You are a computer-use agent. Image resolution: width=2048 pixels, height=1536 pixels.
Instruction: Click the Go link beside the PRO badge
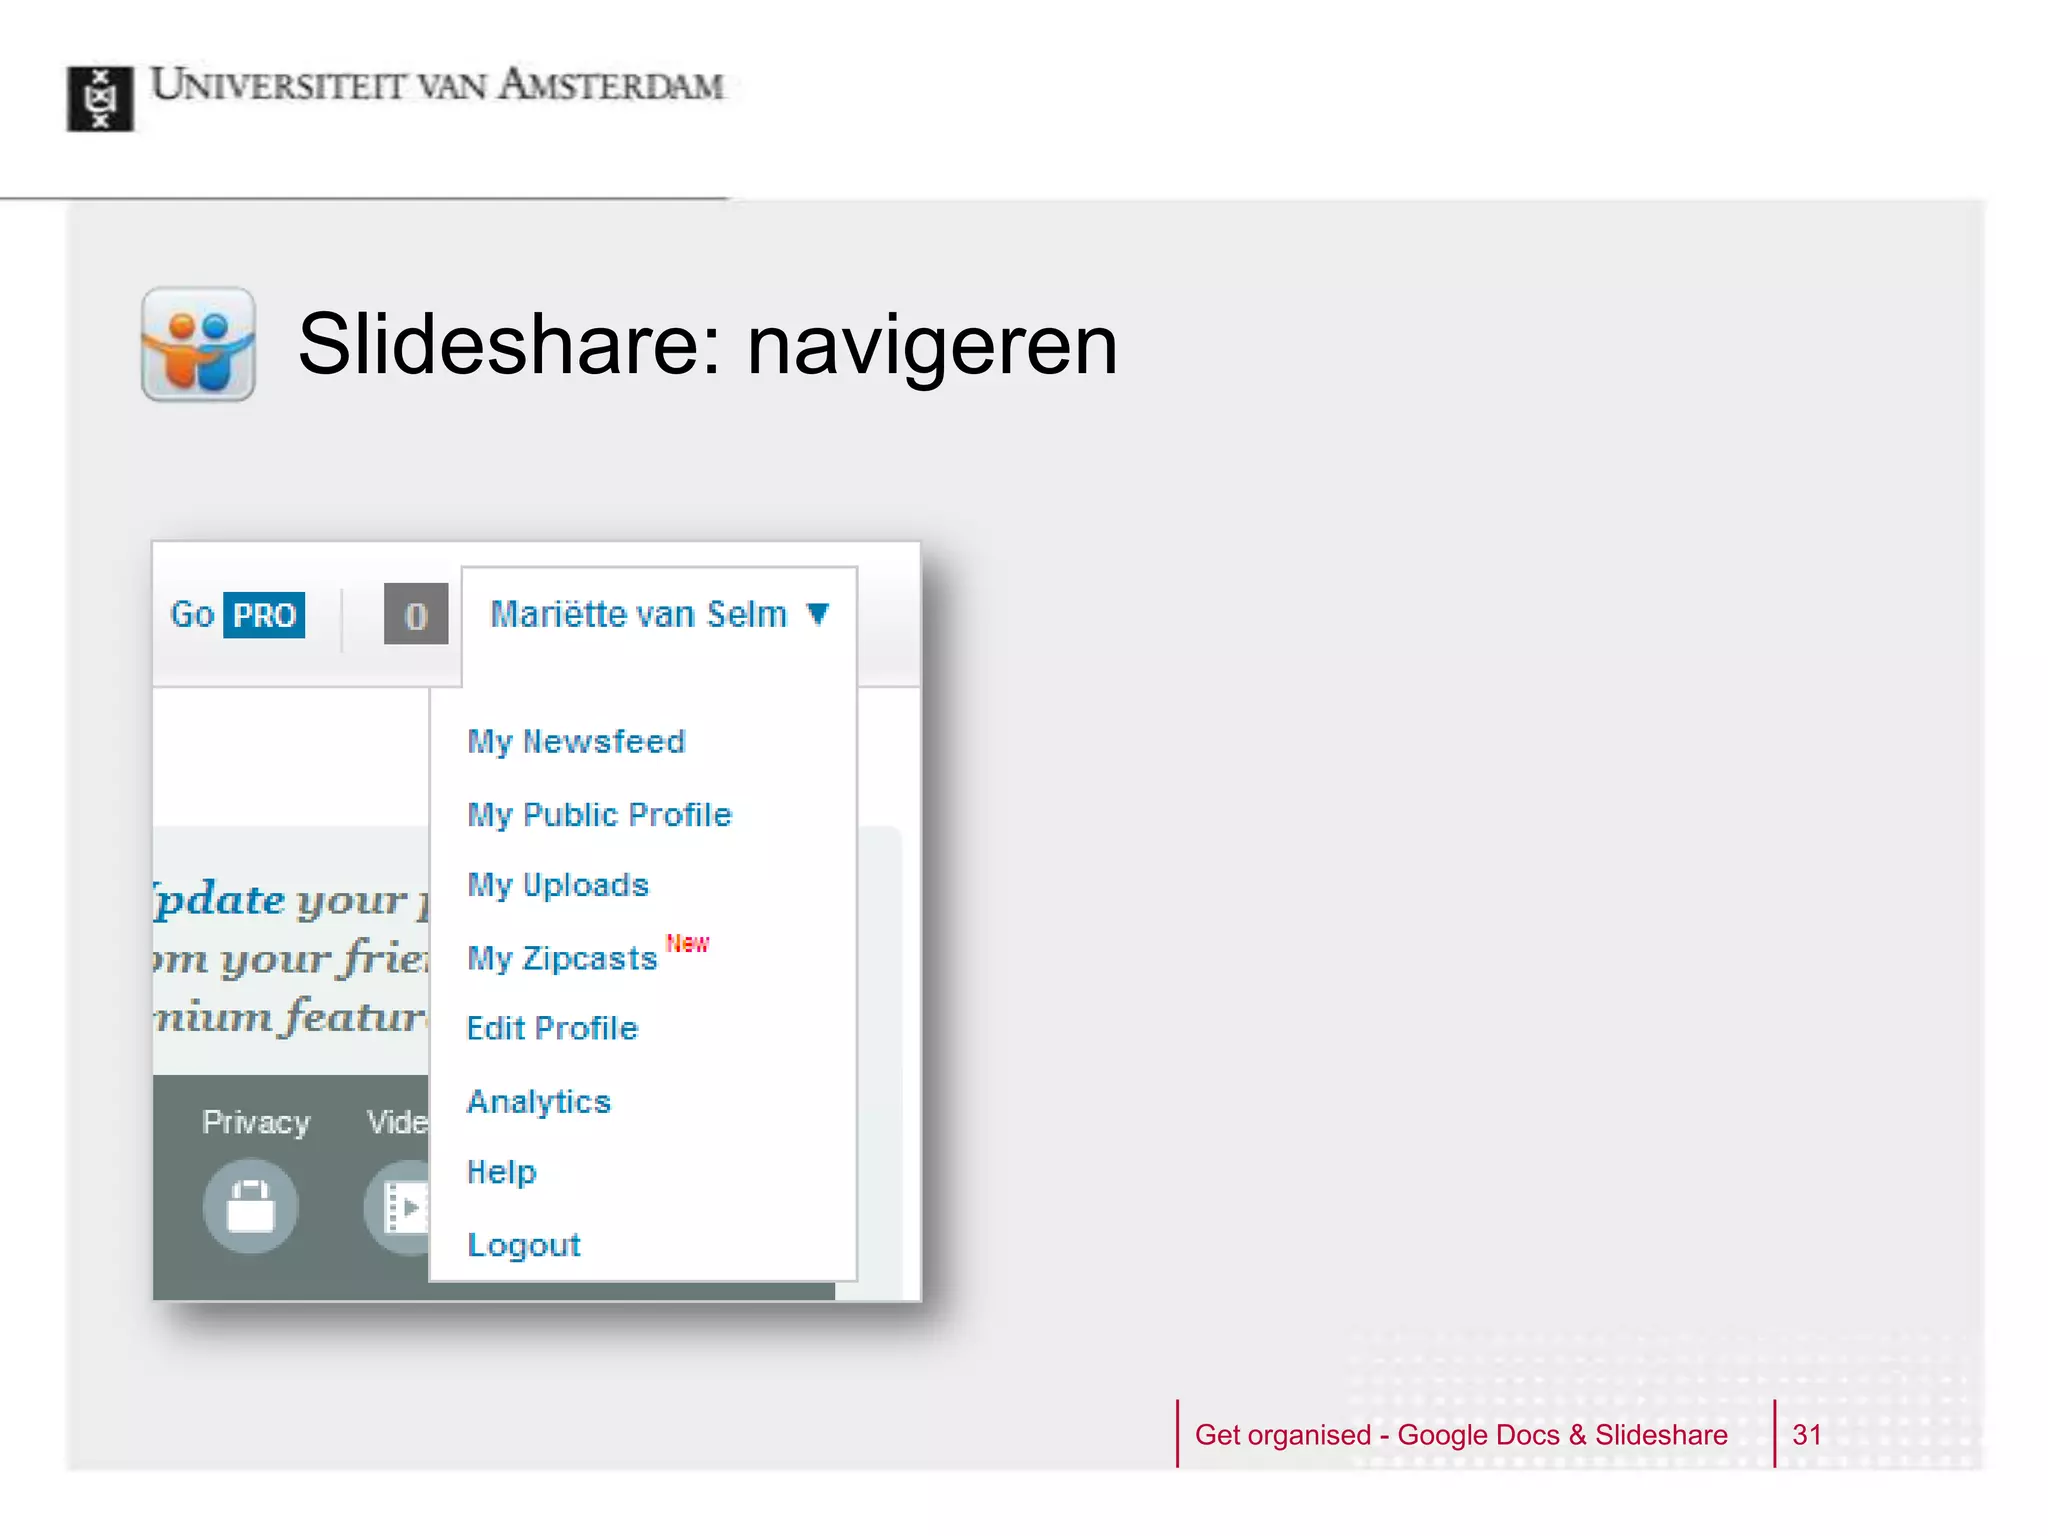click(192, 614)
